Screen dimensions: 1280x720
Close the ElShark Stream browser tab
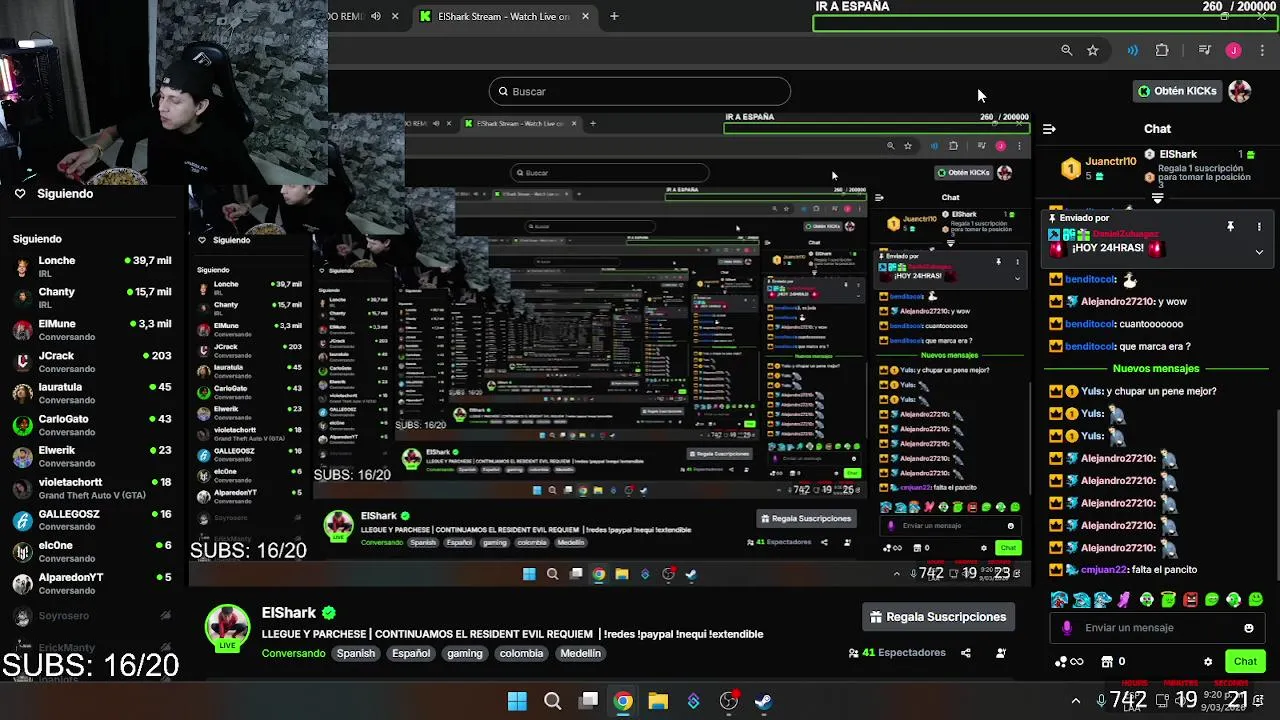585,16
